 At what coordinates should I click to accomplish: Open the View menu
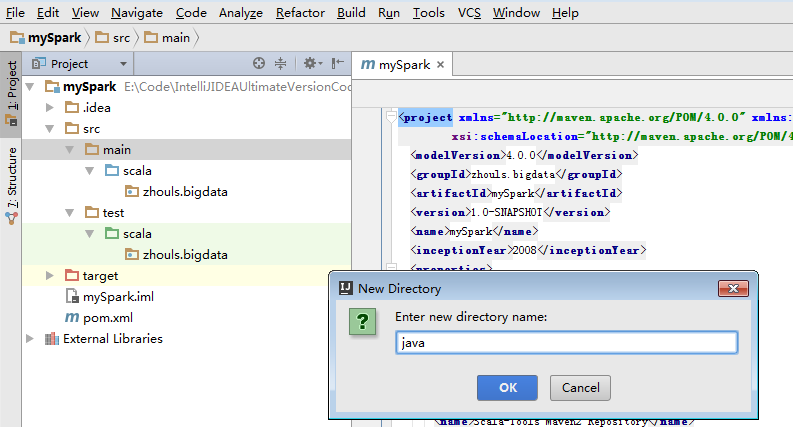[85, 13]
